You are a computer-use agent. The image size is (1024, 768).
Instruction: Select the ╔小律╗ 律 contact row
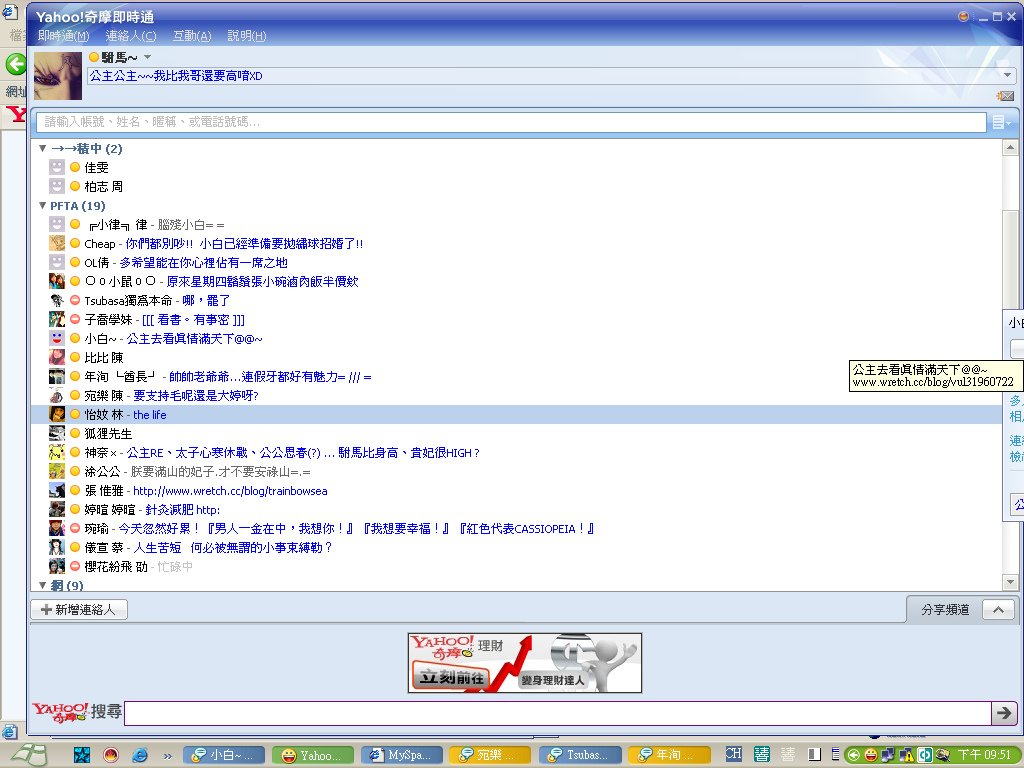516,225
